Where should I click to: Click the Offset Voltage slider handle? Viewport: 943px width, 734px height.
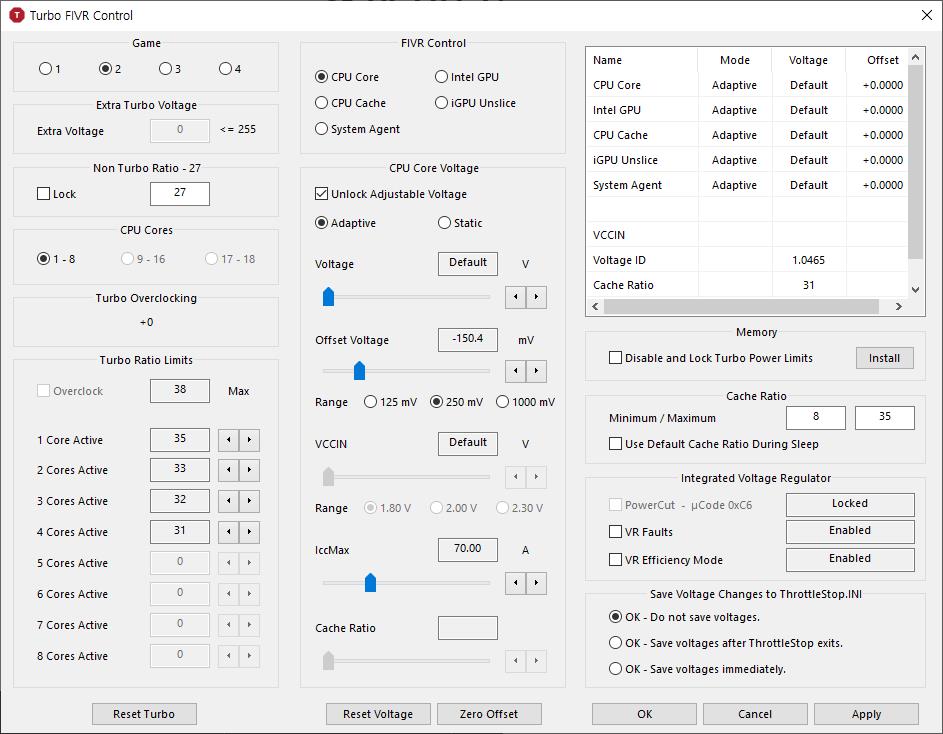coord(360,371)
